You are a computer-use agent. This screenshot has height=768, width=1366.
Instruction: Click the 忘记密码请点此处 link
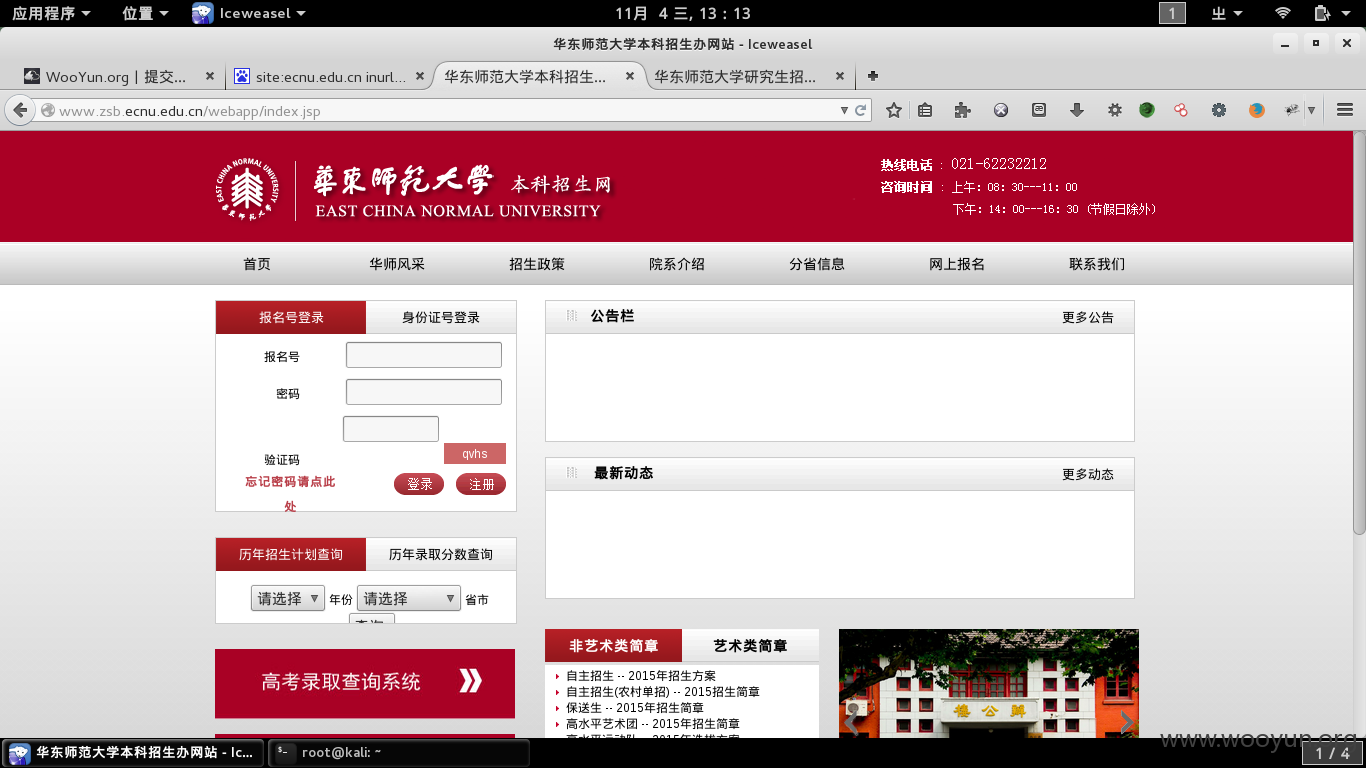290,494
